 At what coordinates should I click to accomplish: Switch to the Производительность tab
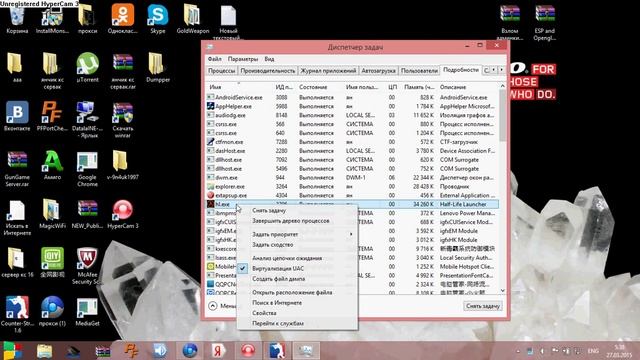point(268,71)
